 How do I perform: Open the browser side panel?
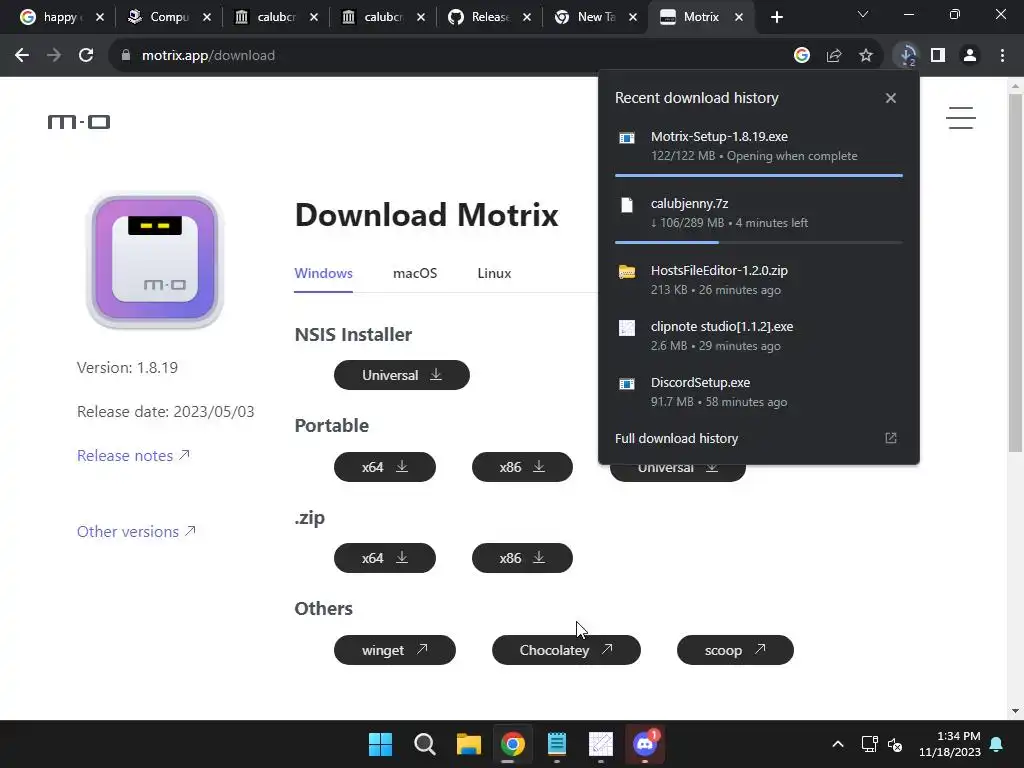pyautogui.click(x=938, y=56)
